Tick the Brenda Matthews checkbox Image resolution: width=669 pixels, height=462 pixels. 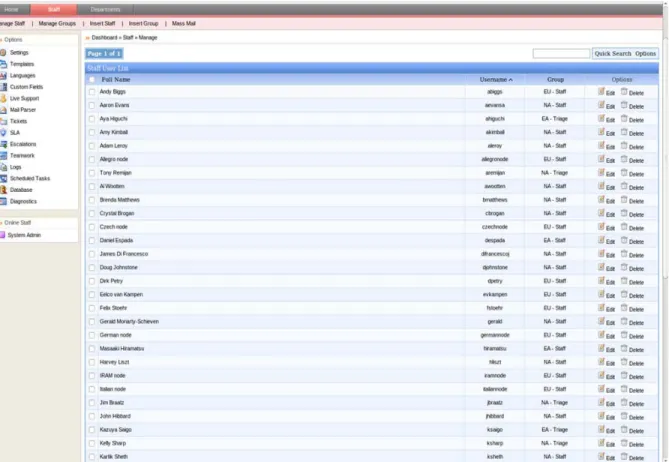tap(92, 200)
